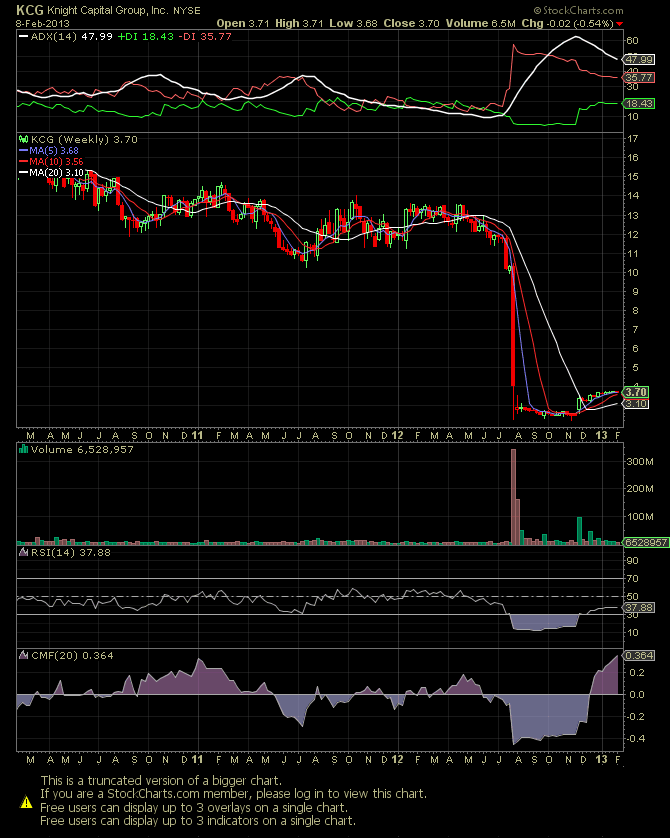Screen dimensions: 670x838
Task: Click the 3.10 MA(20) price tag on axis
Action: click(x=636, y=404)
